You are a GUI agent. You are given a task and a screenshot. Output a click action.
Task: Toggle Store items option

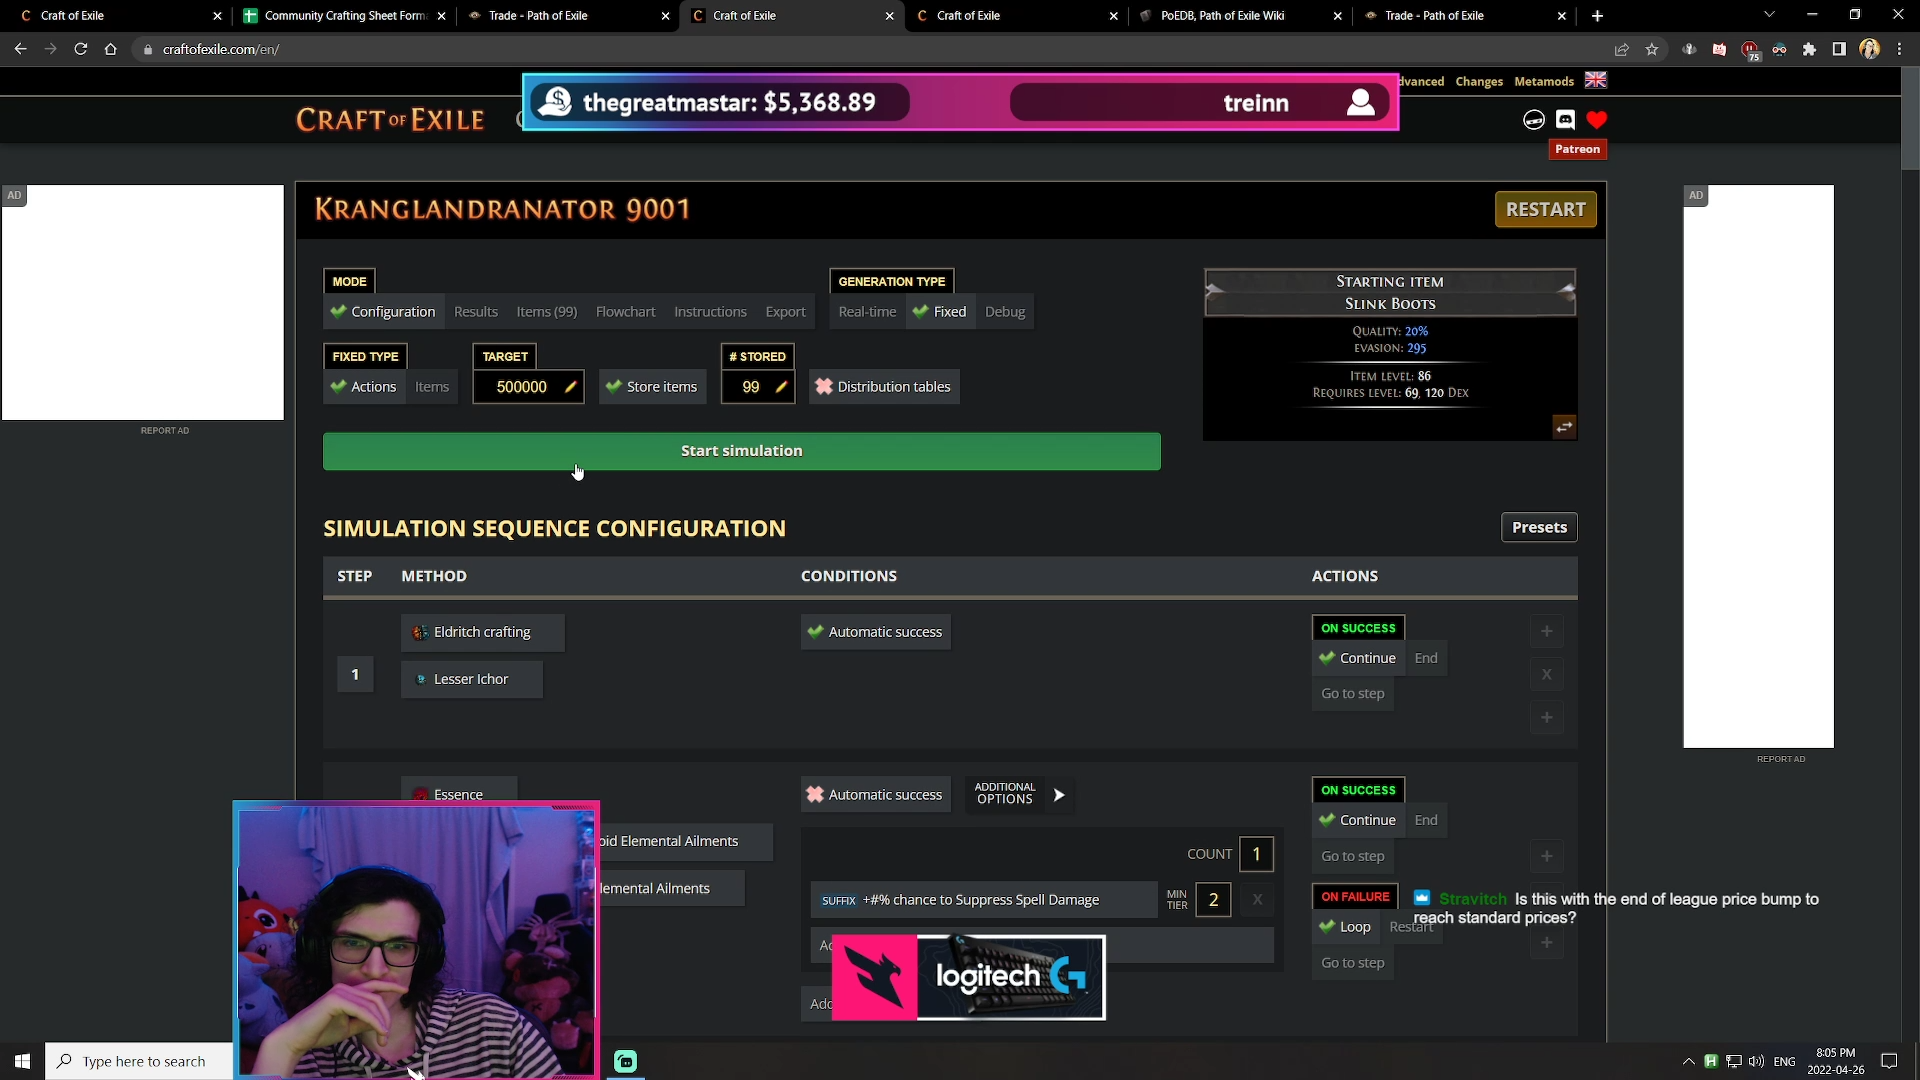coord(652,387)
